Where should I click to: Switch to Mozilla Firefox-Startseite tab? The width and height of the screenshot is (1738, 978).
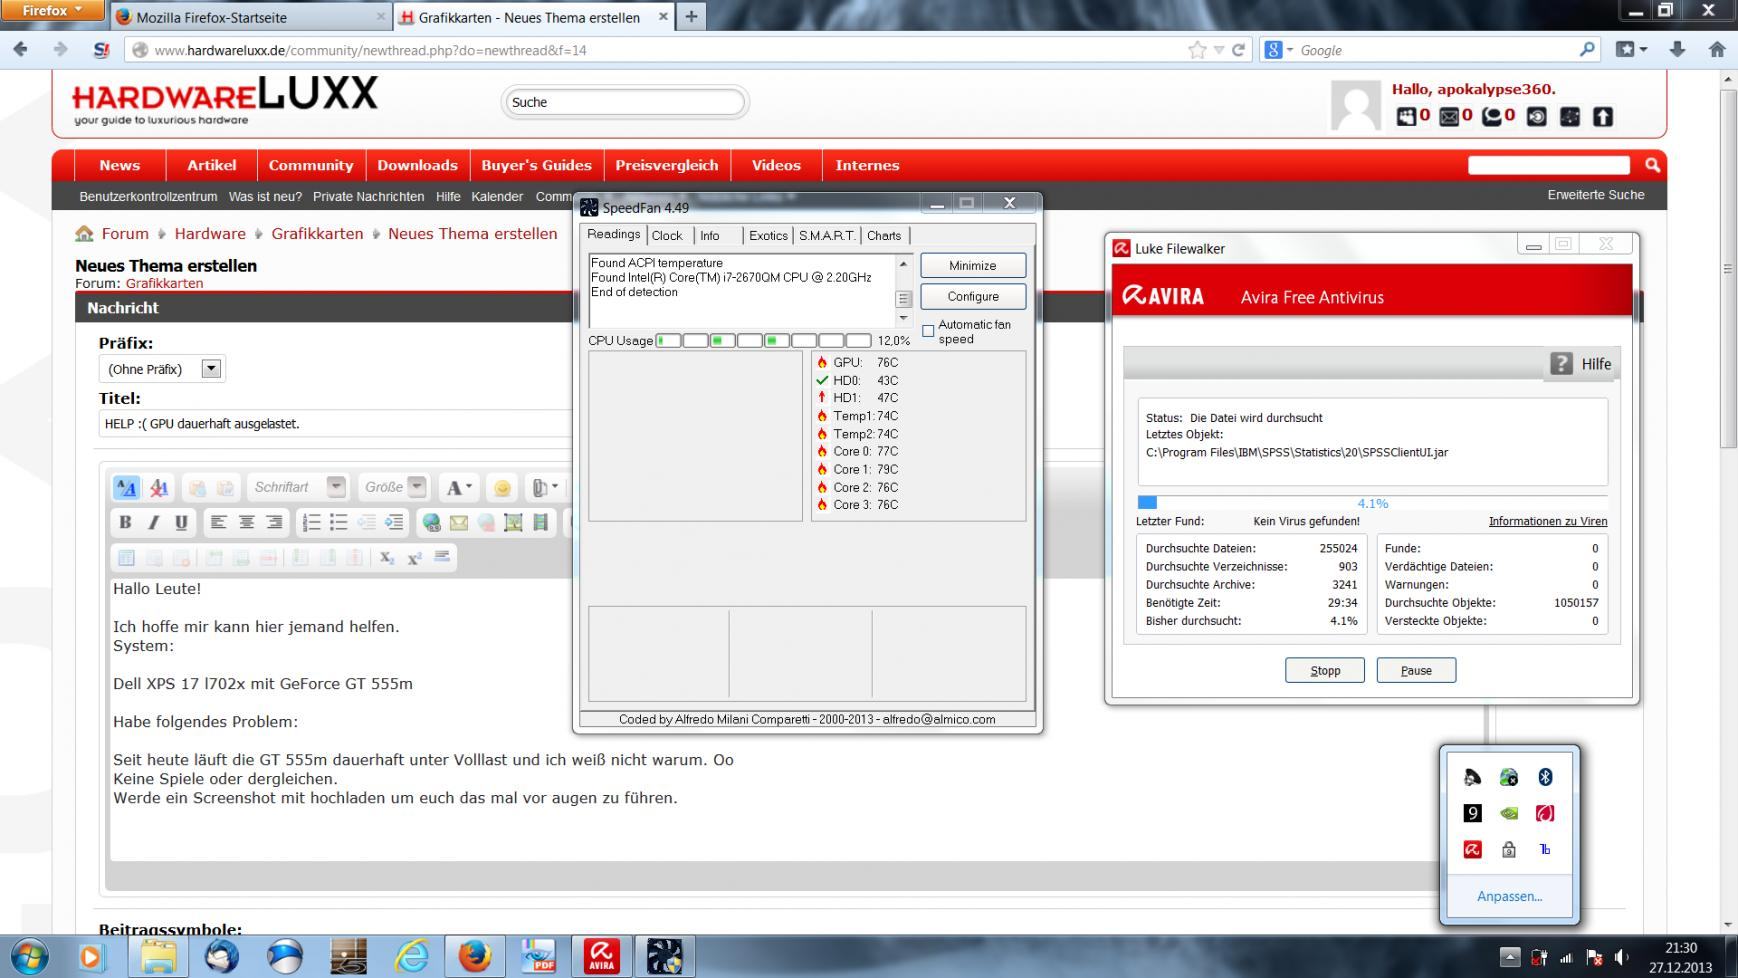250,17
